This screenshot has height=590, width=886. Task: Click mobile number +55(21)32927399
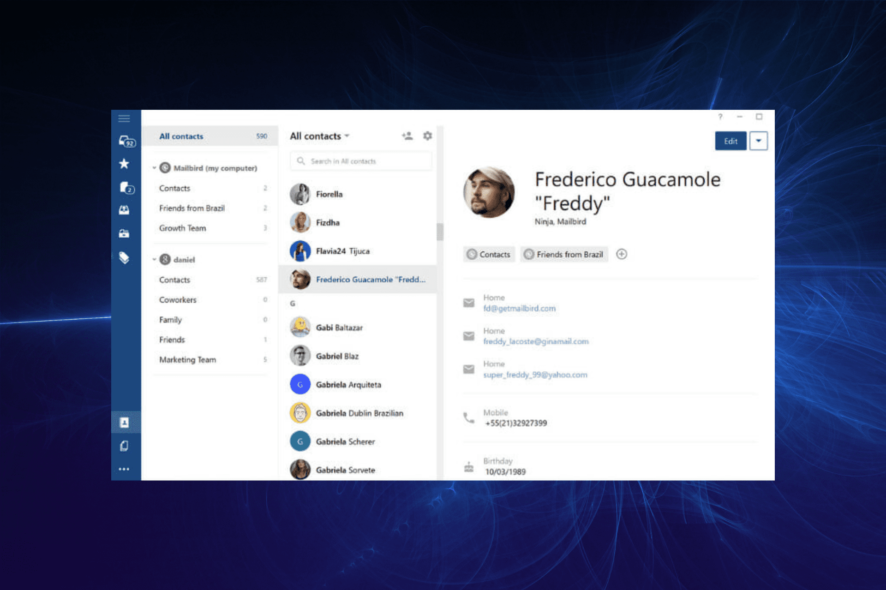coord(516,423)
